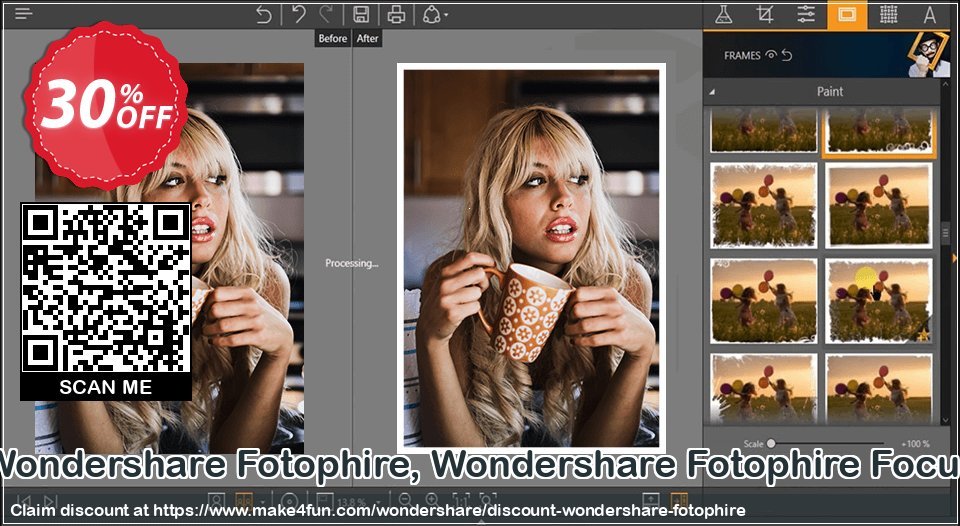Open the Adjustments sliders tab

point(806,15)
